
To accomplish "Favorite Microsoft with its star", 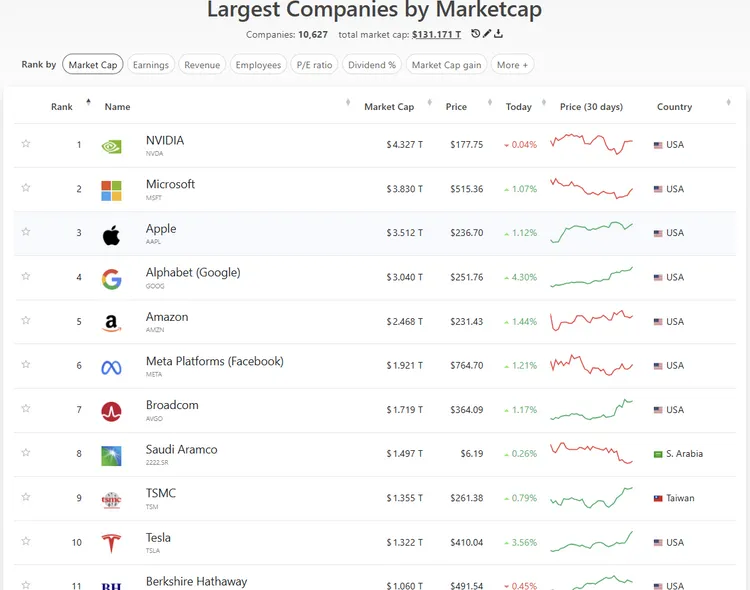I will tap(26, 188).
